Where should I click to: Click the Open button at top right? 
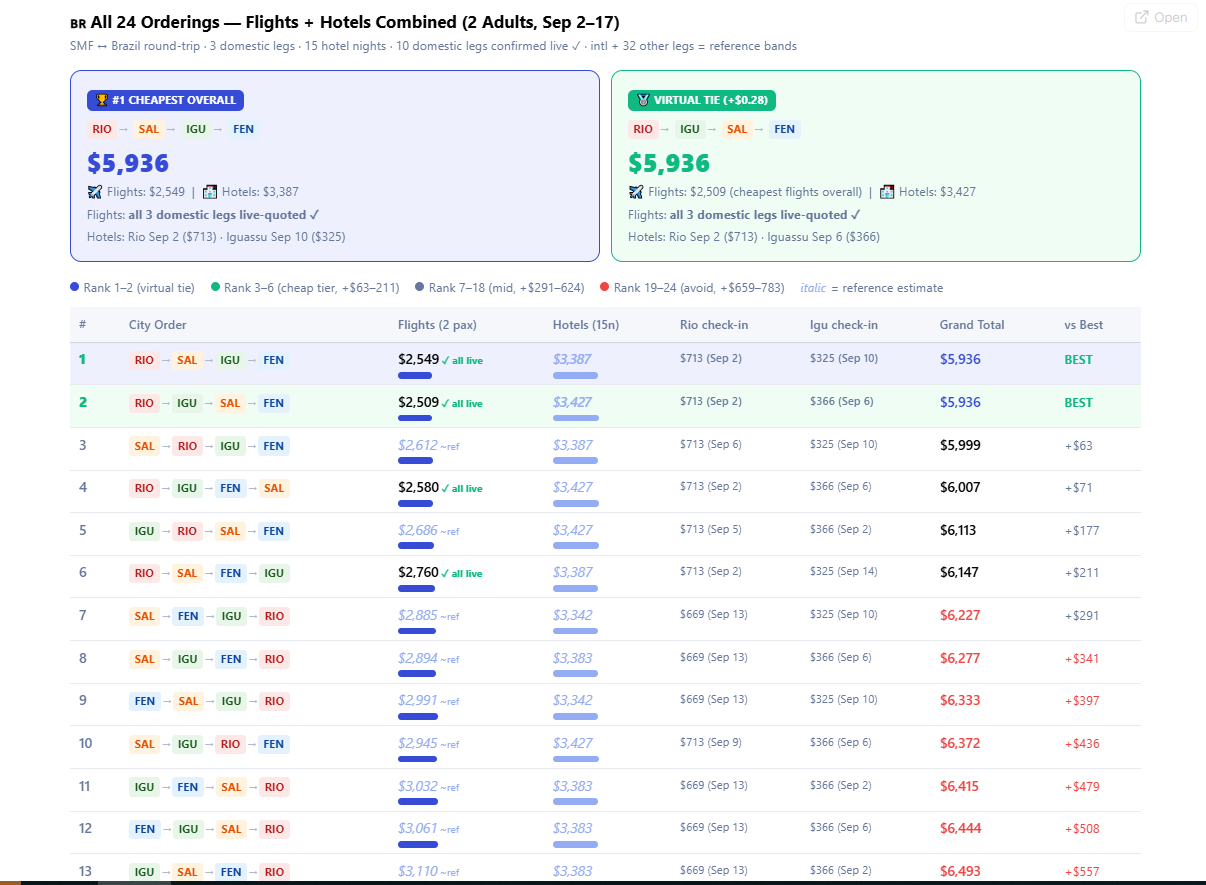coord(1161,17)
